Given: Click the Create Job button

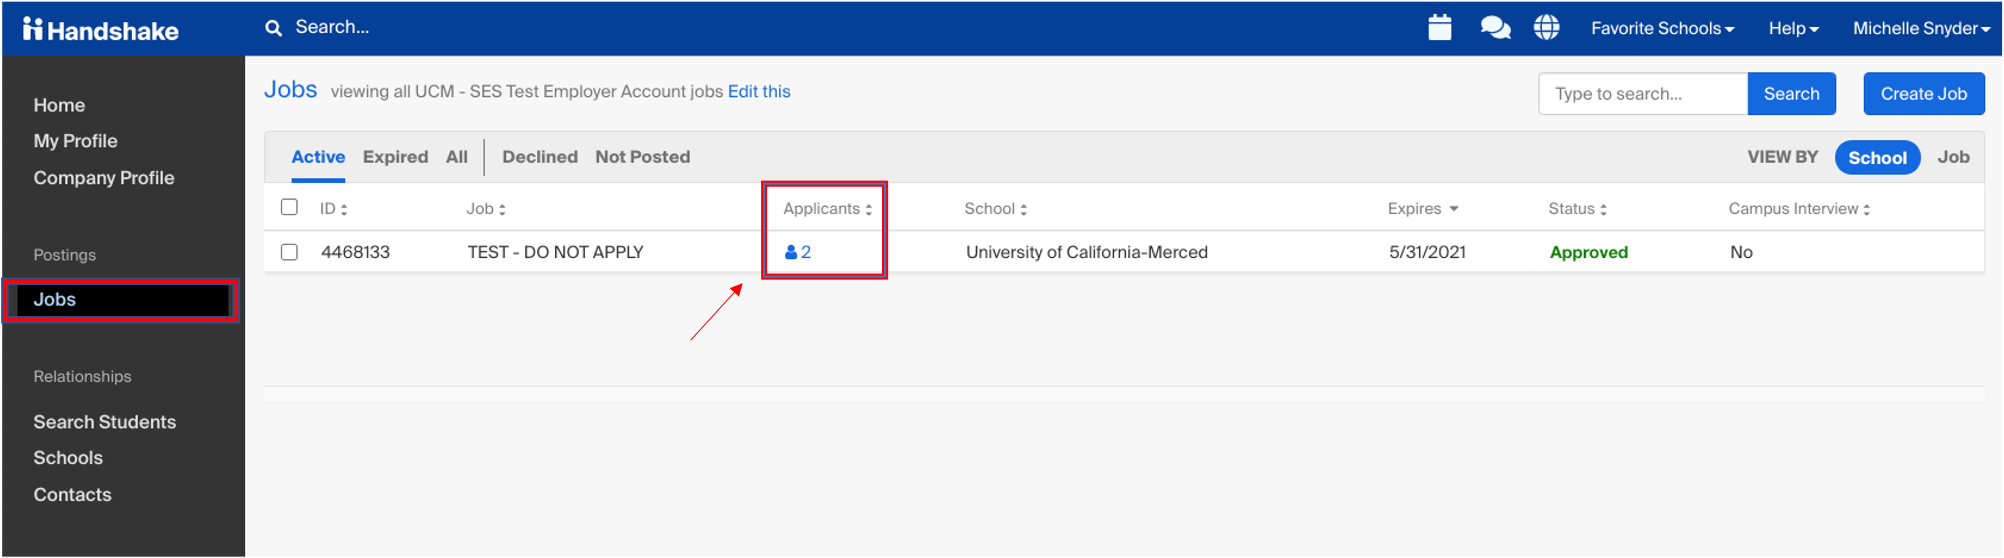Looking at the screenshot, I should tap(1923, 94).
